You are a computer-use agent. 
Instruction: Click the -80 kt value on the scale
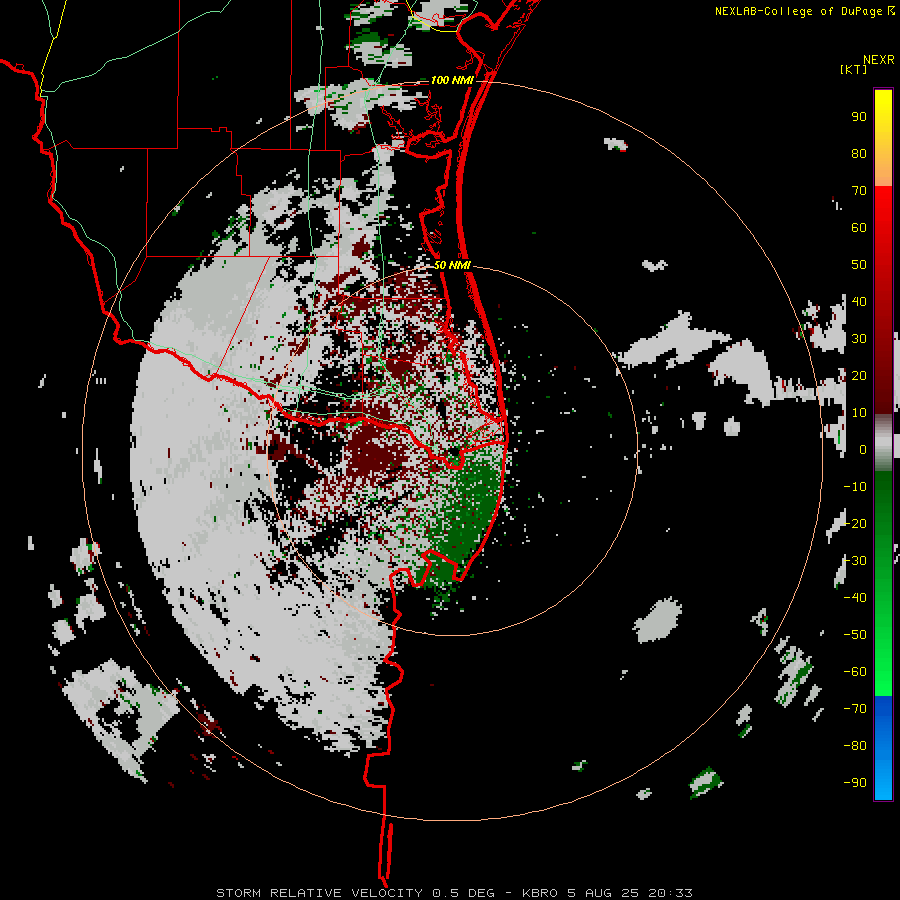855,746
